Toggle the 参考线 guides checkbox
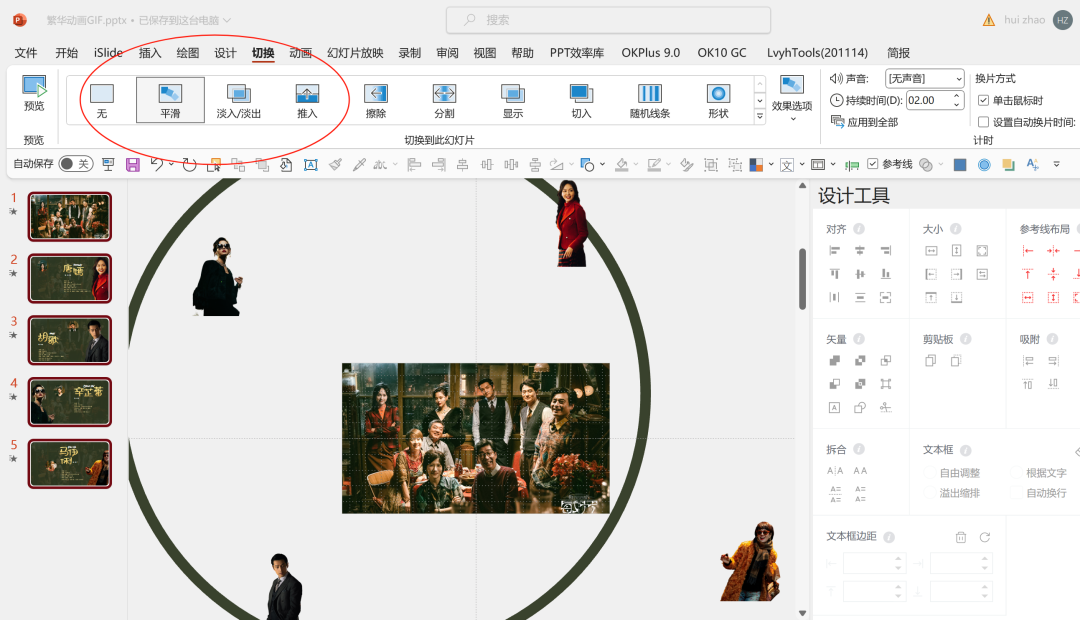Screen dimensions: 1080x620 click(x=873, y=164)
